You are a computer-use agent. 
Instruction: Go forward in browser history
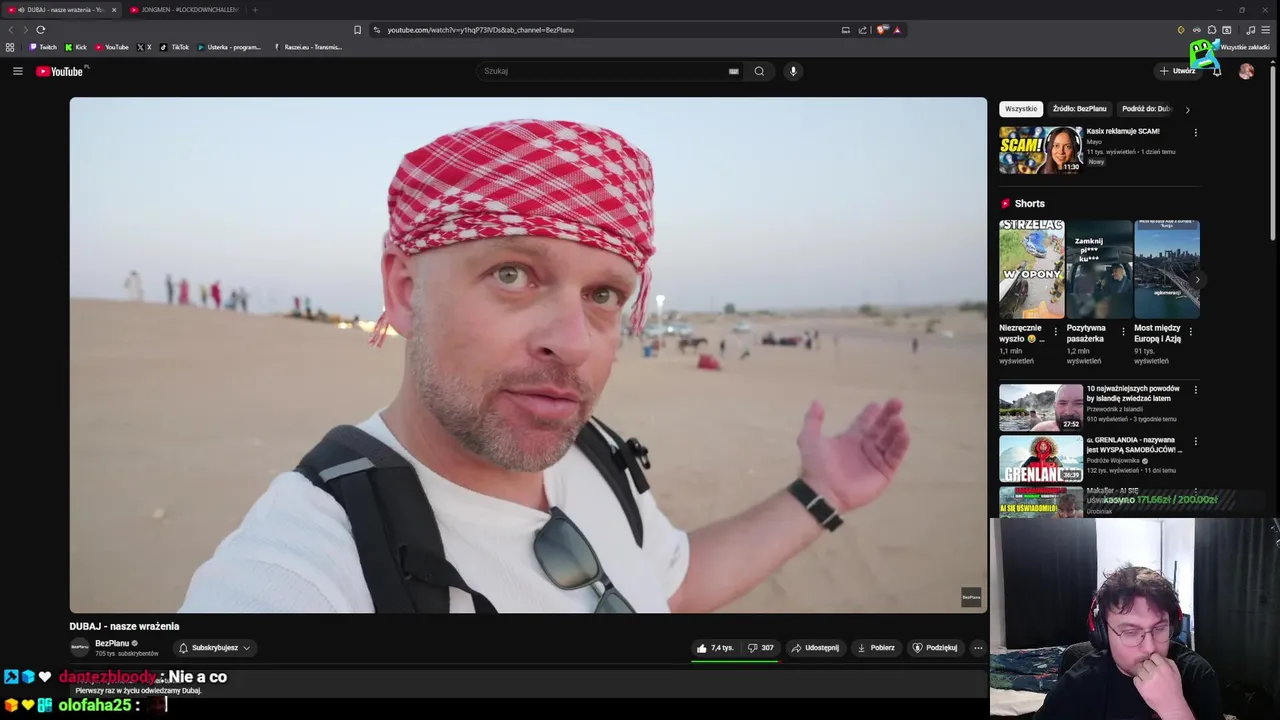click(24, 30)
